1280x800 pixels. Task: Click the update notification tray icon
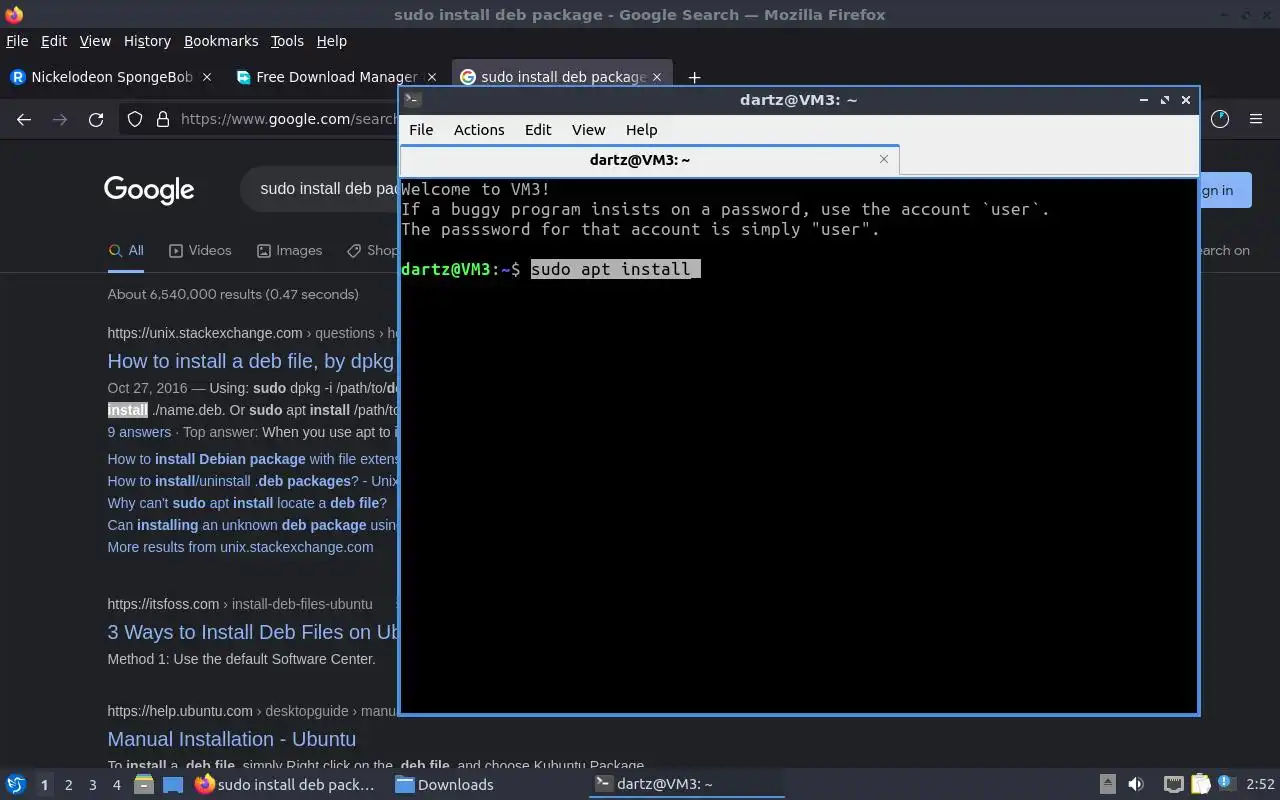[x=1226, y=784]
